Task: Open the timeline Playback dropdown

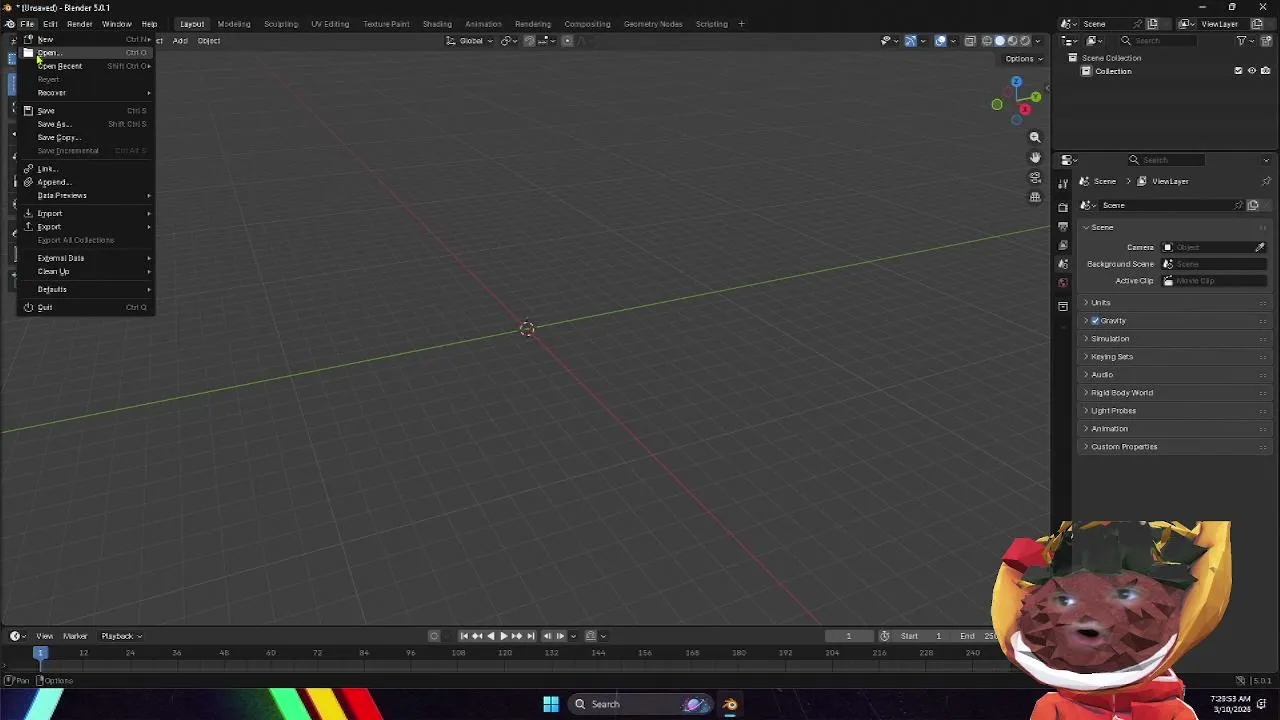Action: (121, 636)
